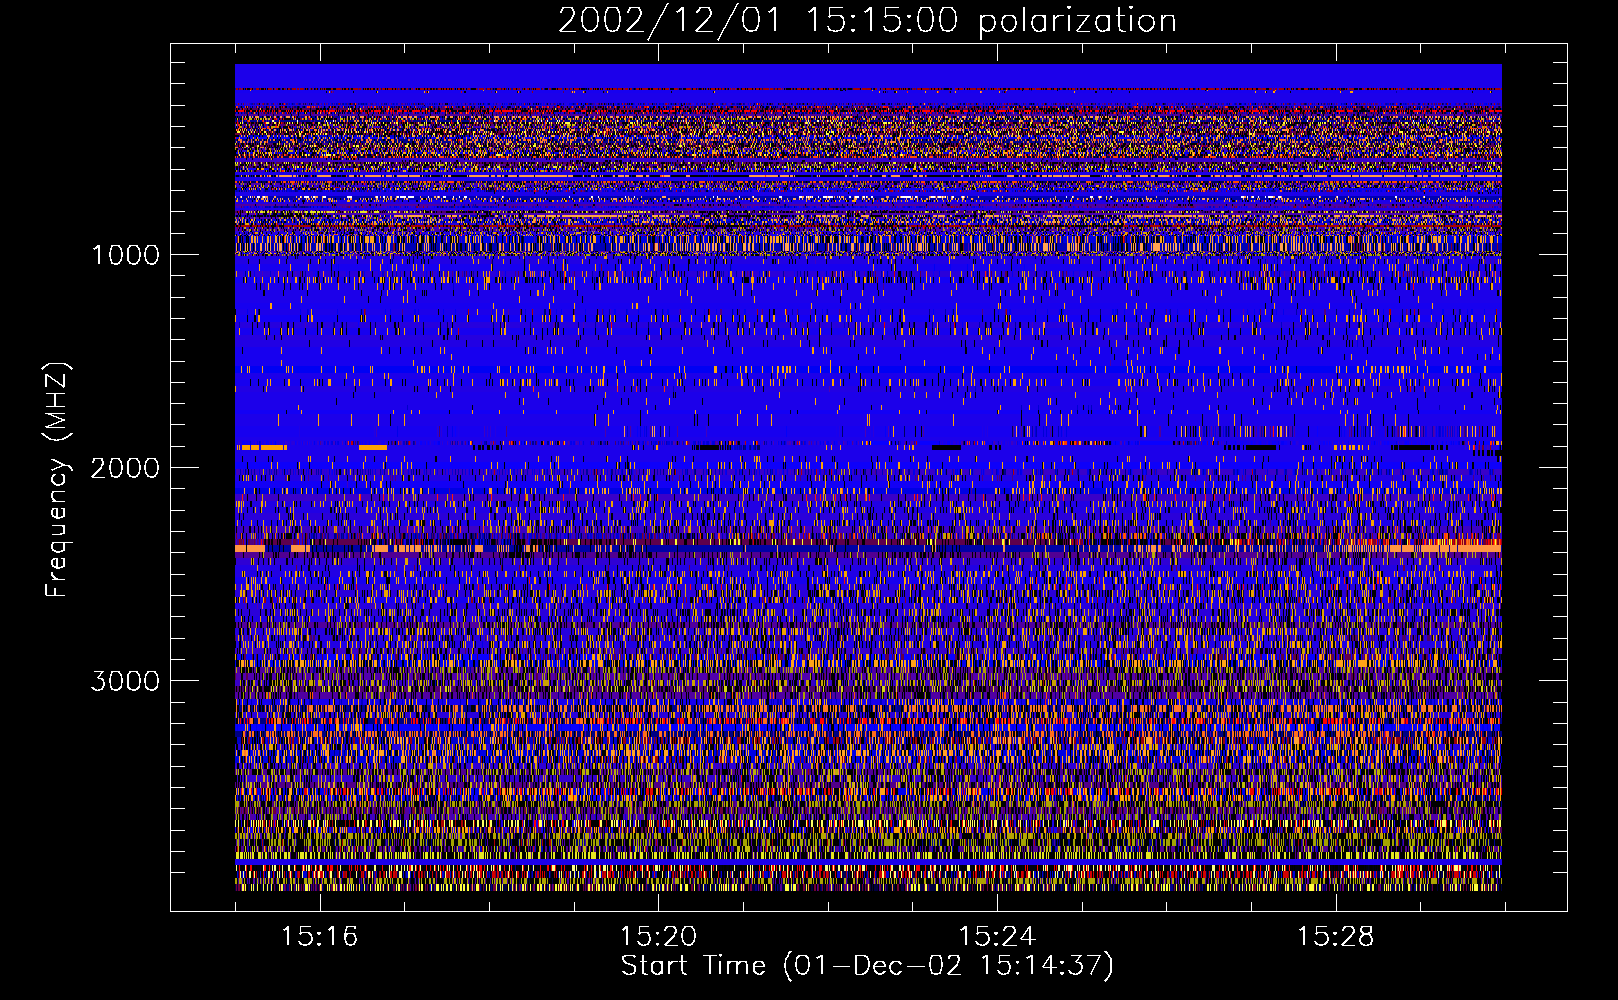Click the '15:24' time axis label

(x=996, y=936)
